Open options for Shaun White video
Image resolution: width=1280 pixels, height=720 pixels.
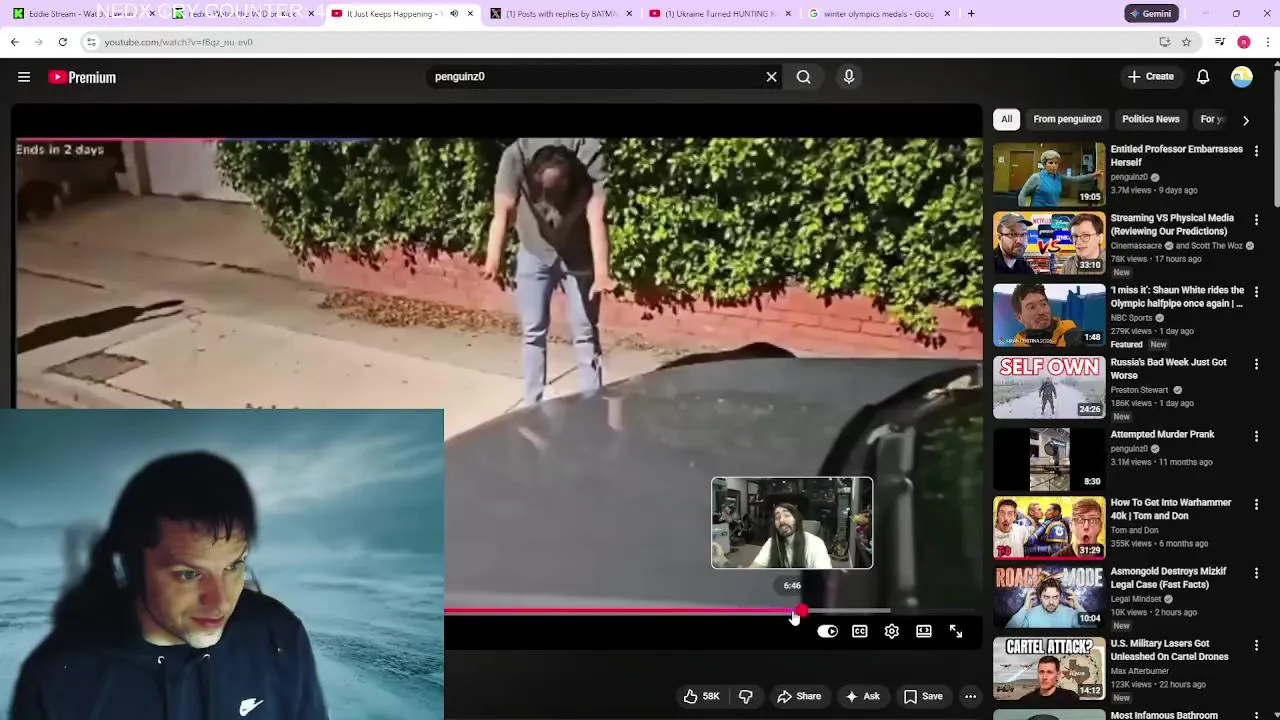pos(1256,292)
